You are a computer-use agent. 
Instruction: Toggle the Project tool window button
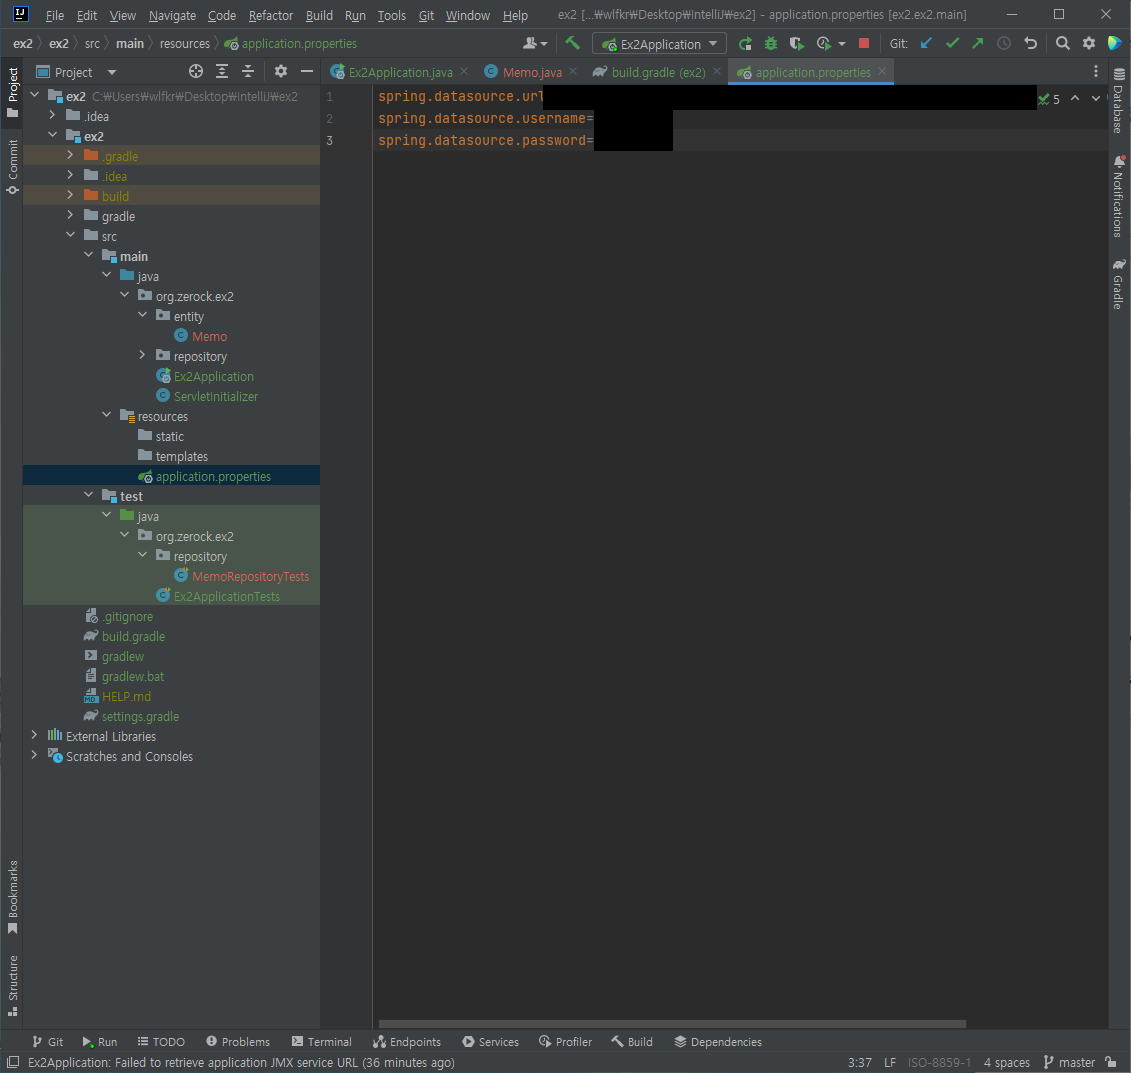pyautogui.click(x=13, y=92)
